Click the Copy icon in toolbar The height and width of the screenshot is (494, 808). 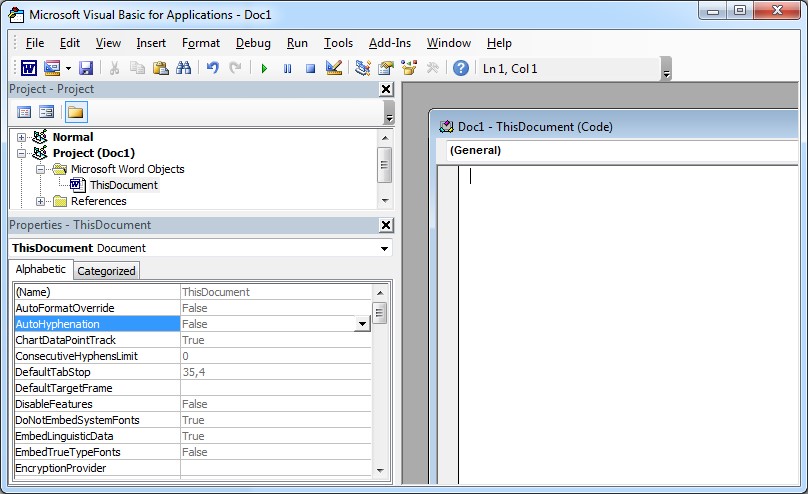coord(137,68)
